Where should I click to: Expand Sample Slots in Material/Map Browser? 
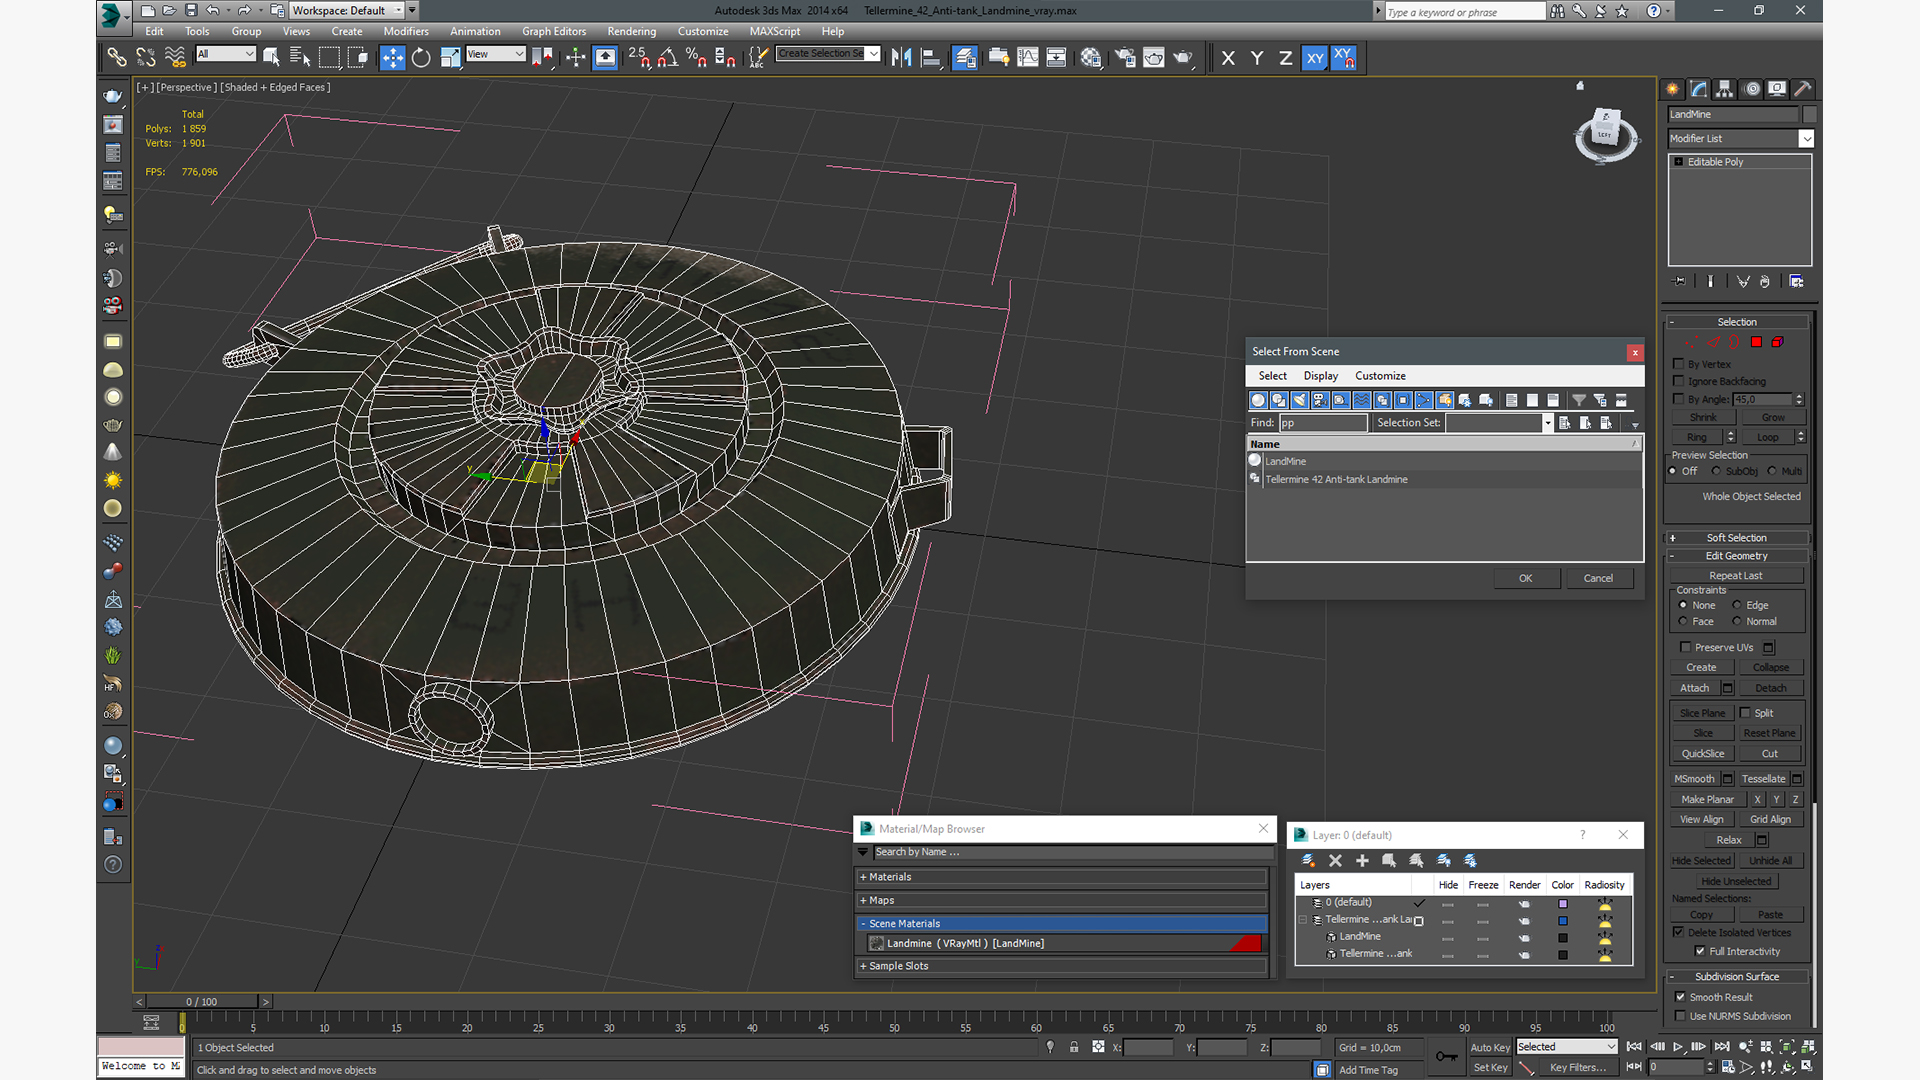[1062, 966]
